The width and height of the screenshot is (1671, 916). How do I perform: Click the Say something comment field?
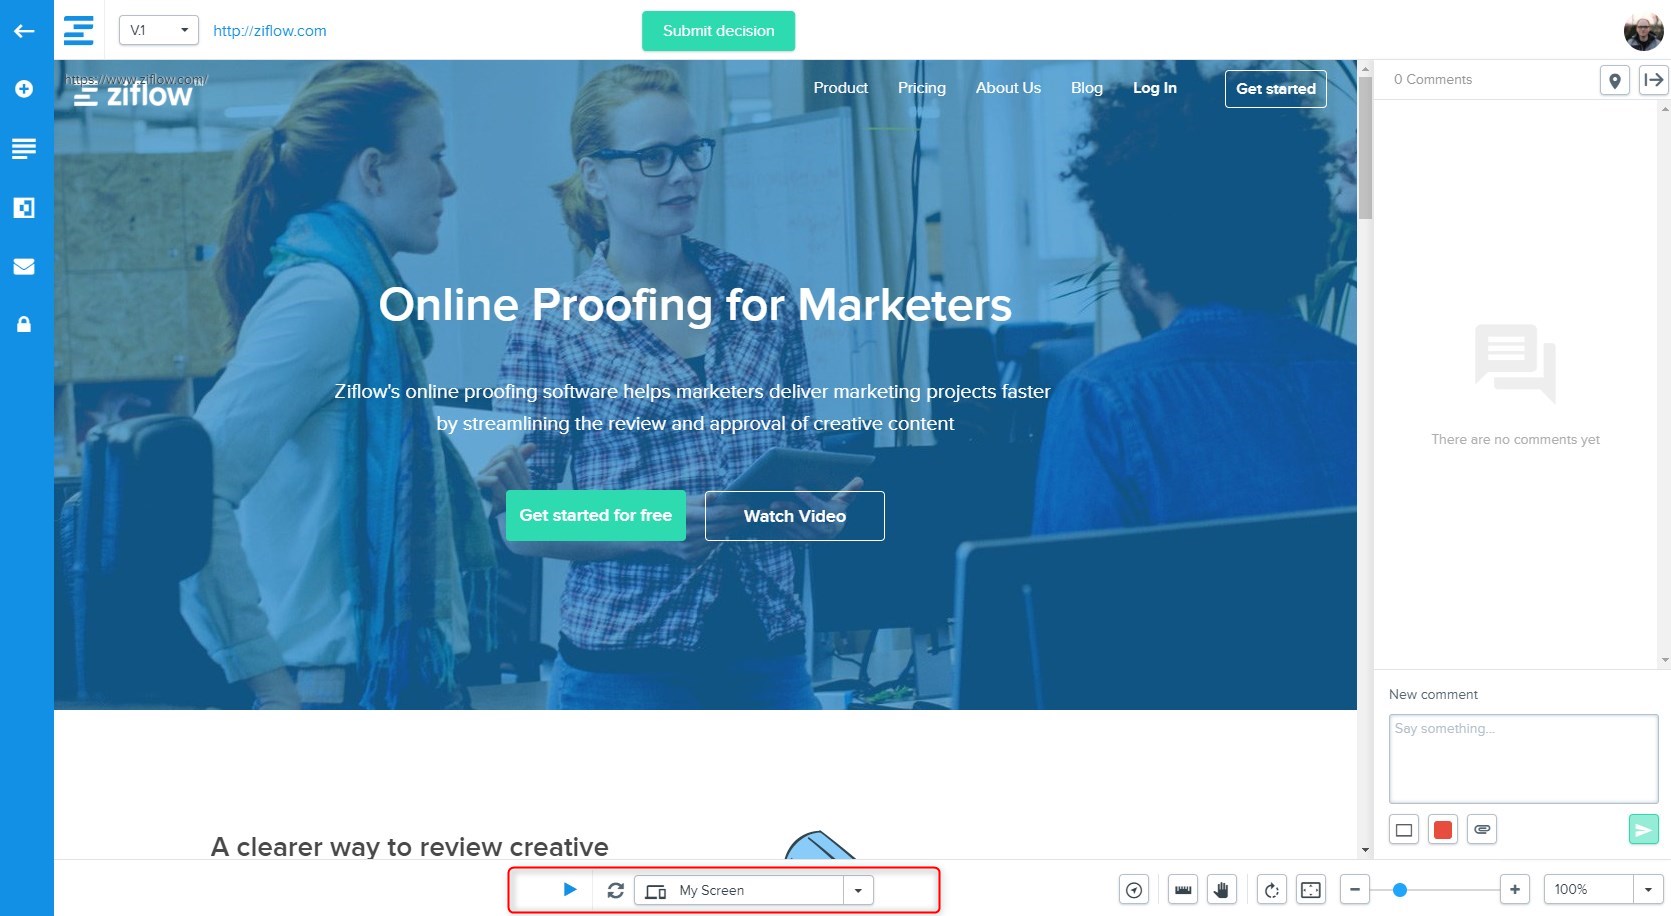coord(1523,758)
